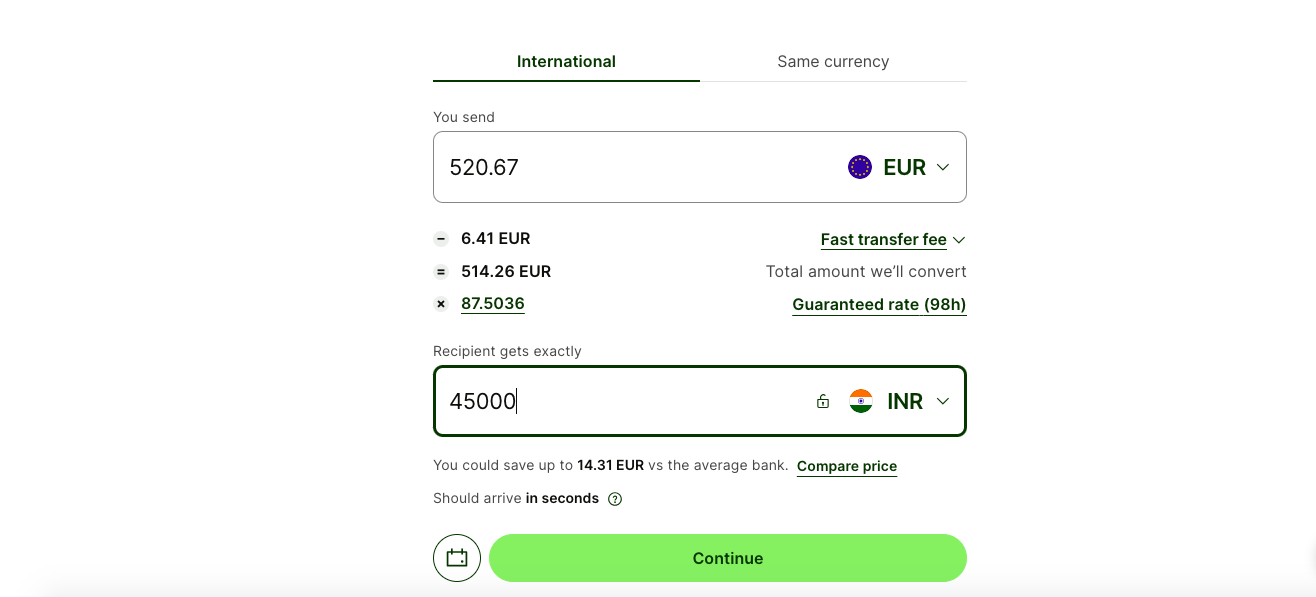Viewport: 1316px width, 597px height.
Task: Click the 6.41 EUR fee amount
Action: pos(496,239)
